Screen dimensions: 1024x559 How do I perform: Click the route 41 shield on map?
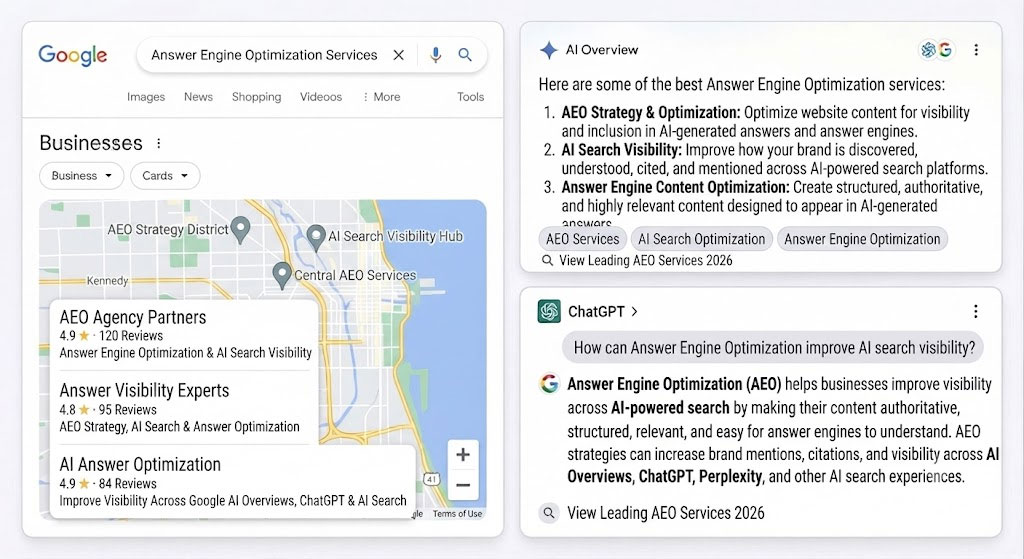click(x=432, y=479)
